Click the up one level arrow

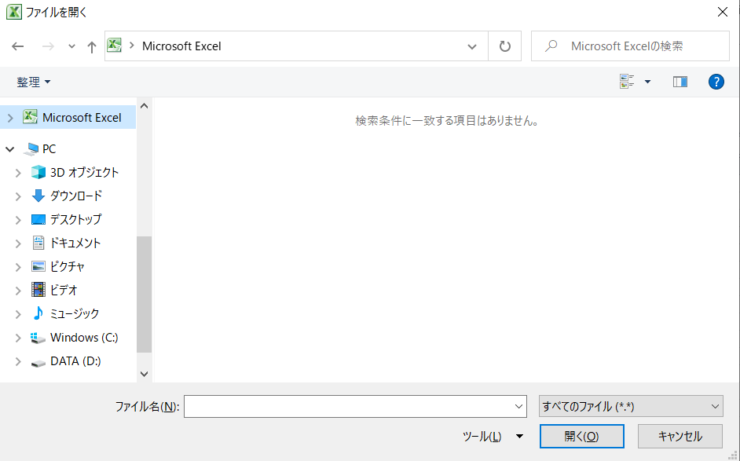point(92,46)
